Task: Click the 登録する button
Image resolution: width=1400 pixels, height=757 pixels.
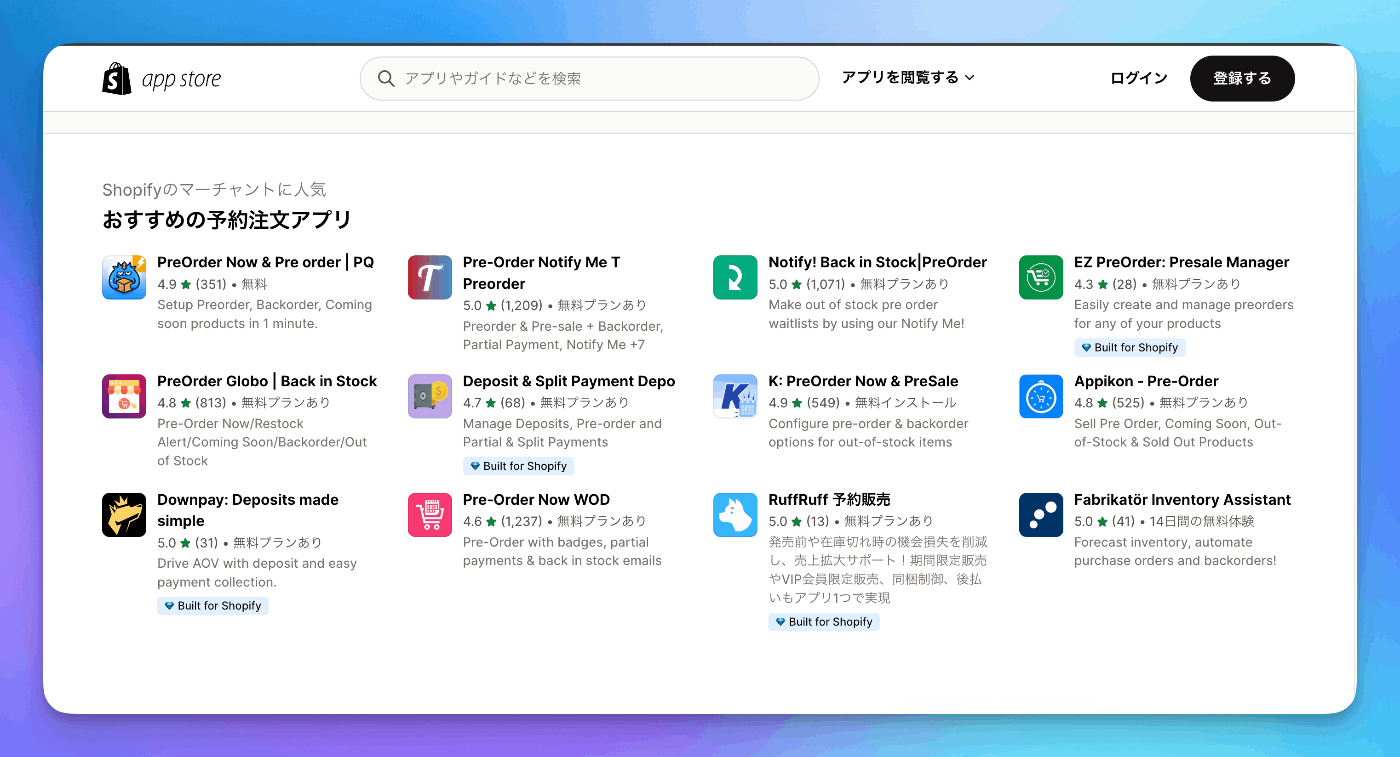Action: coord(1242,78)
